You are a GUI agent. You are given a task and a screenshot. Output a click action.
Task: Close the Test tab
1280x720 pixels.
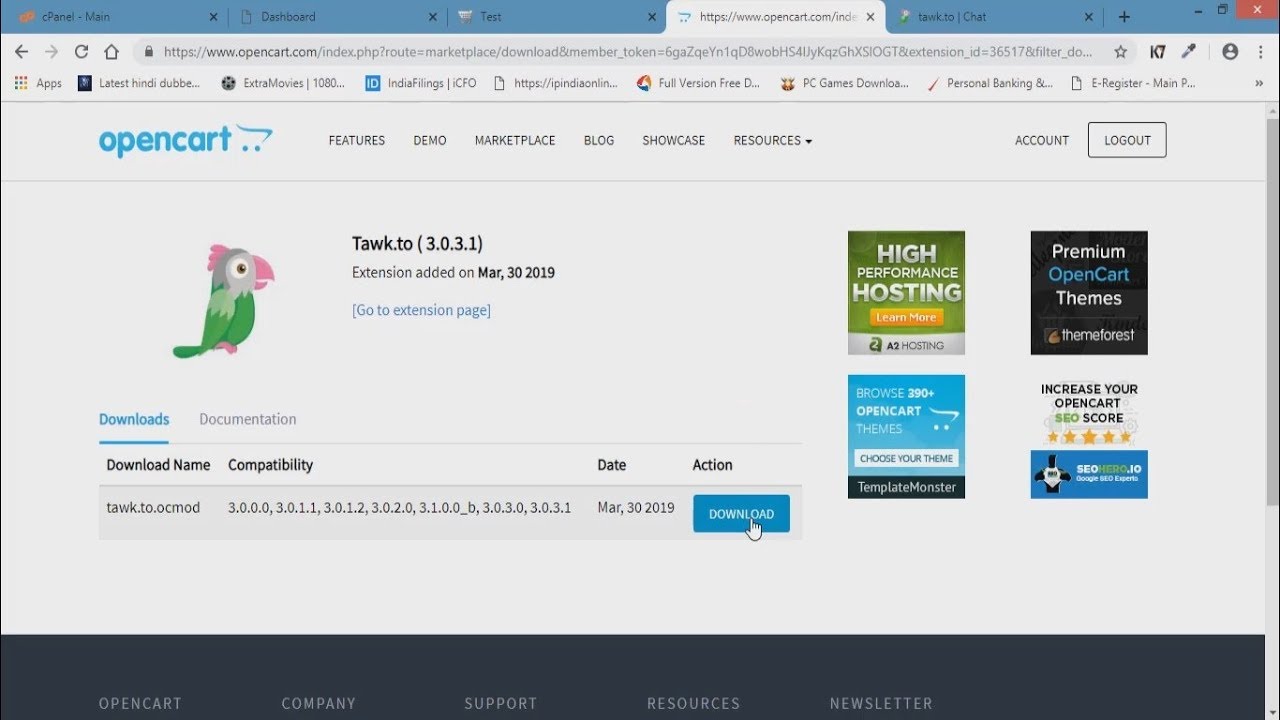651,17
